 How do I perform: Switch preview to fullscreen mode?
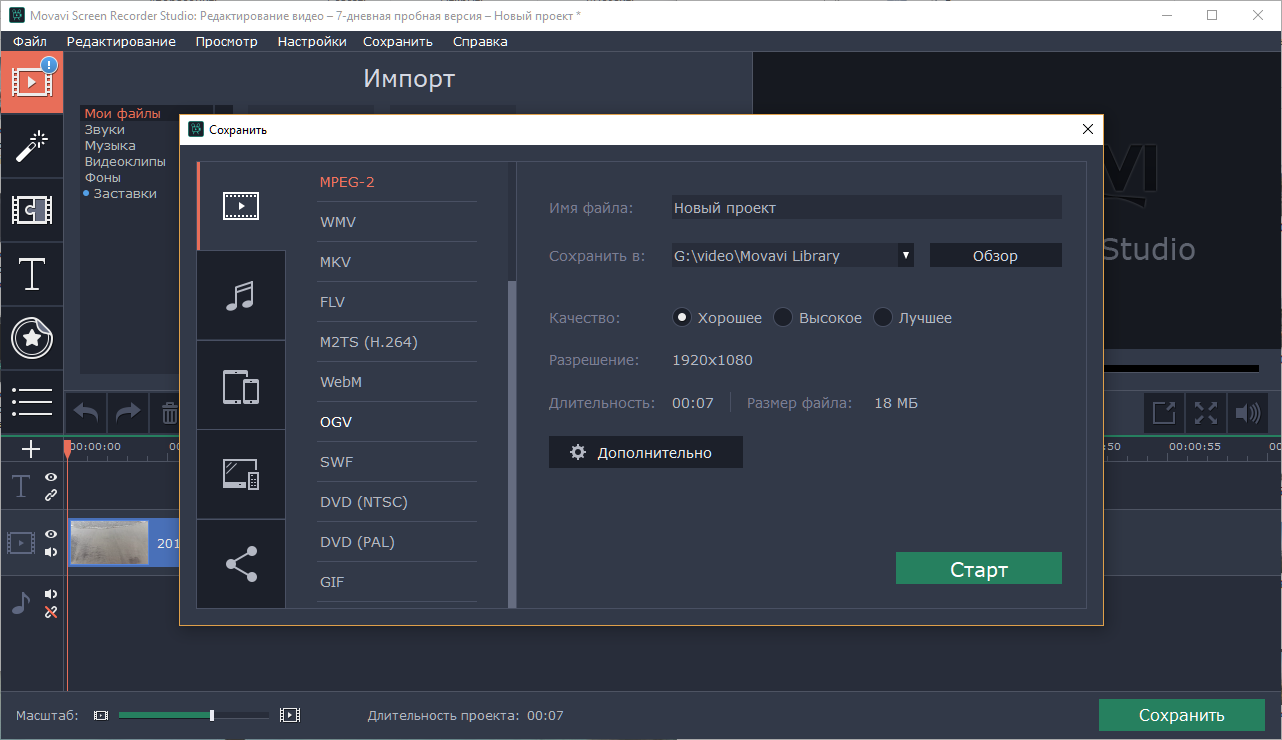click(x=1205, y=412)
